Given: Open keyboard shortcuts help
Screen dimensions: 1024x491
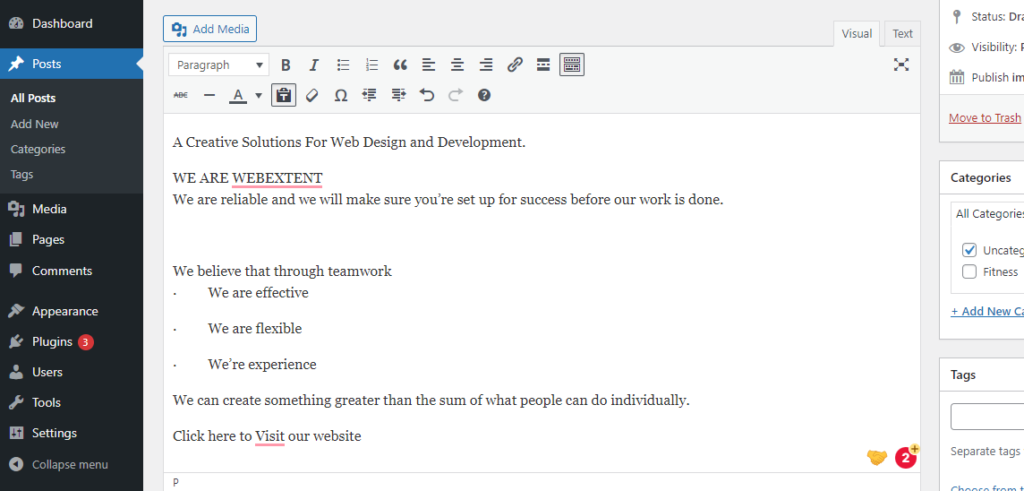Looking at the screenshot, I should (x=484, y=95).
